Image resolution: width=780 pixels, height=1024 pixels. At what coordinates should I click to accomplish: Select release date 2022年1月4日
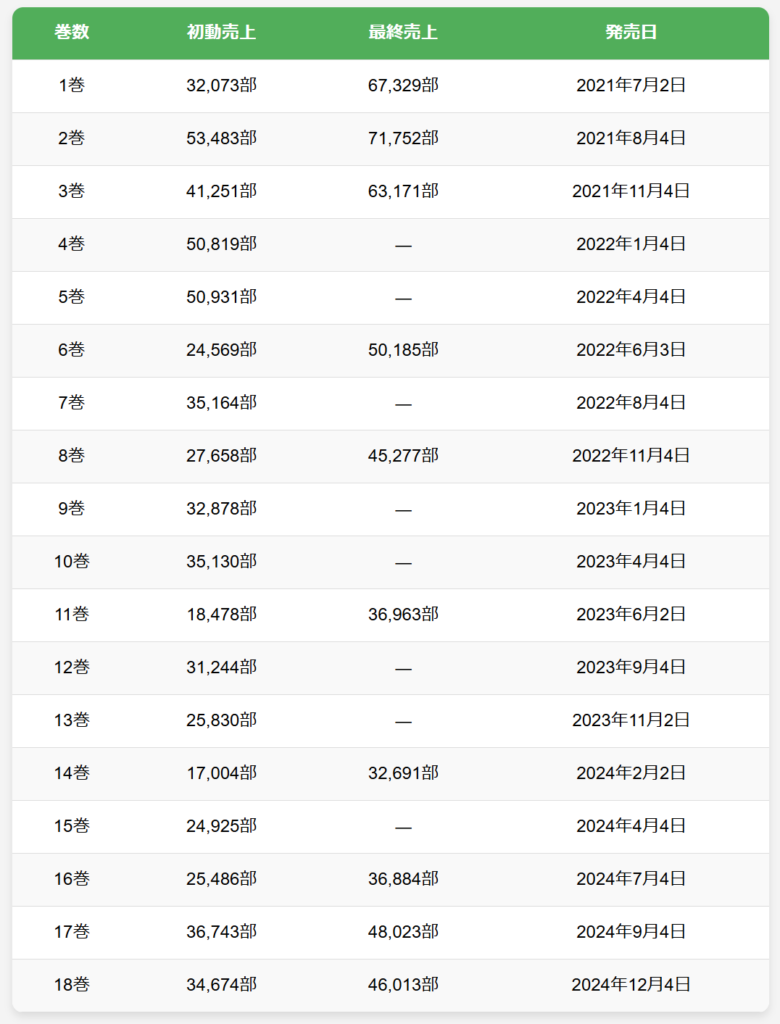[x=631, y=244]
